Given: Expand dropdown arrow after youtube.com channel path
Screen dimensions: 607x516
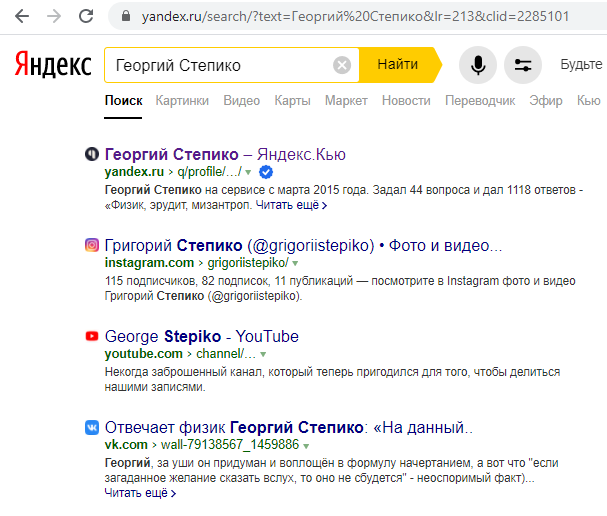Looking at the screenshot, I should pos(263,354).
